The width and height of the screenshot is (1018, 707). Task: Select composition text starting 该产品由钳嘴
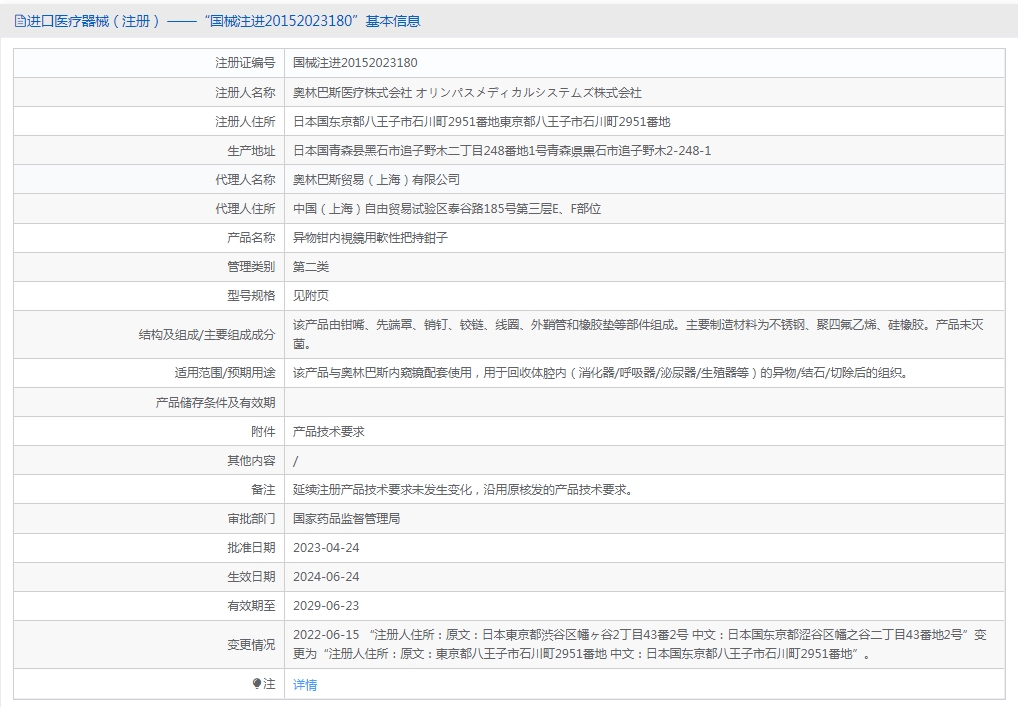click(638, 334)
